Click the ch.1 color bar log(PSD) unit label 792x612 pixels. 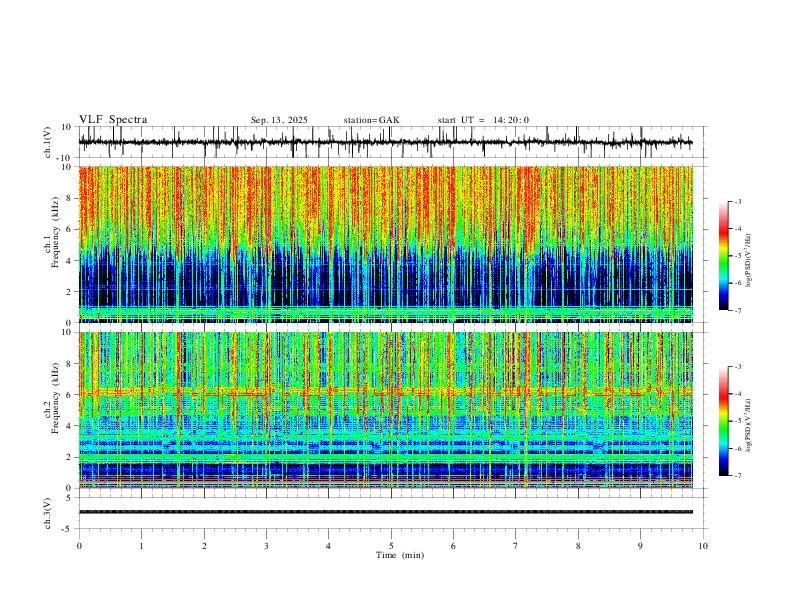tap(748, 261)
